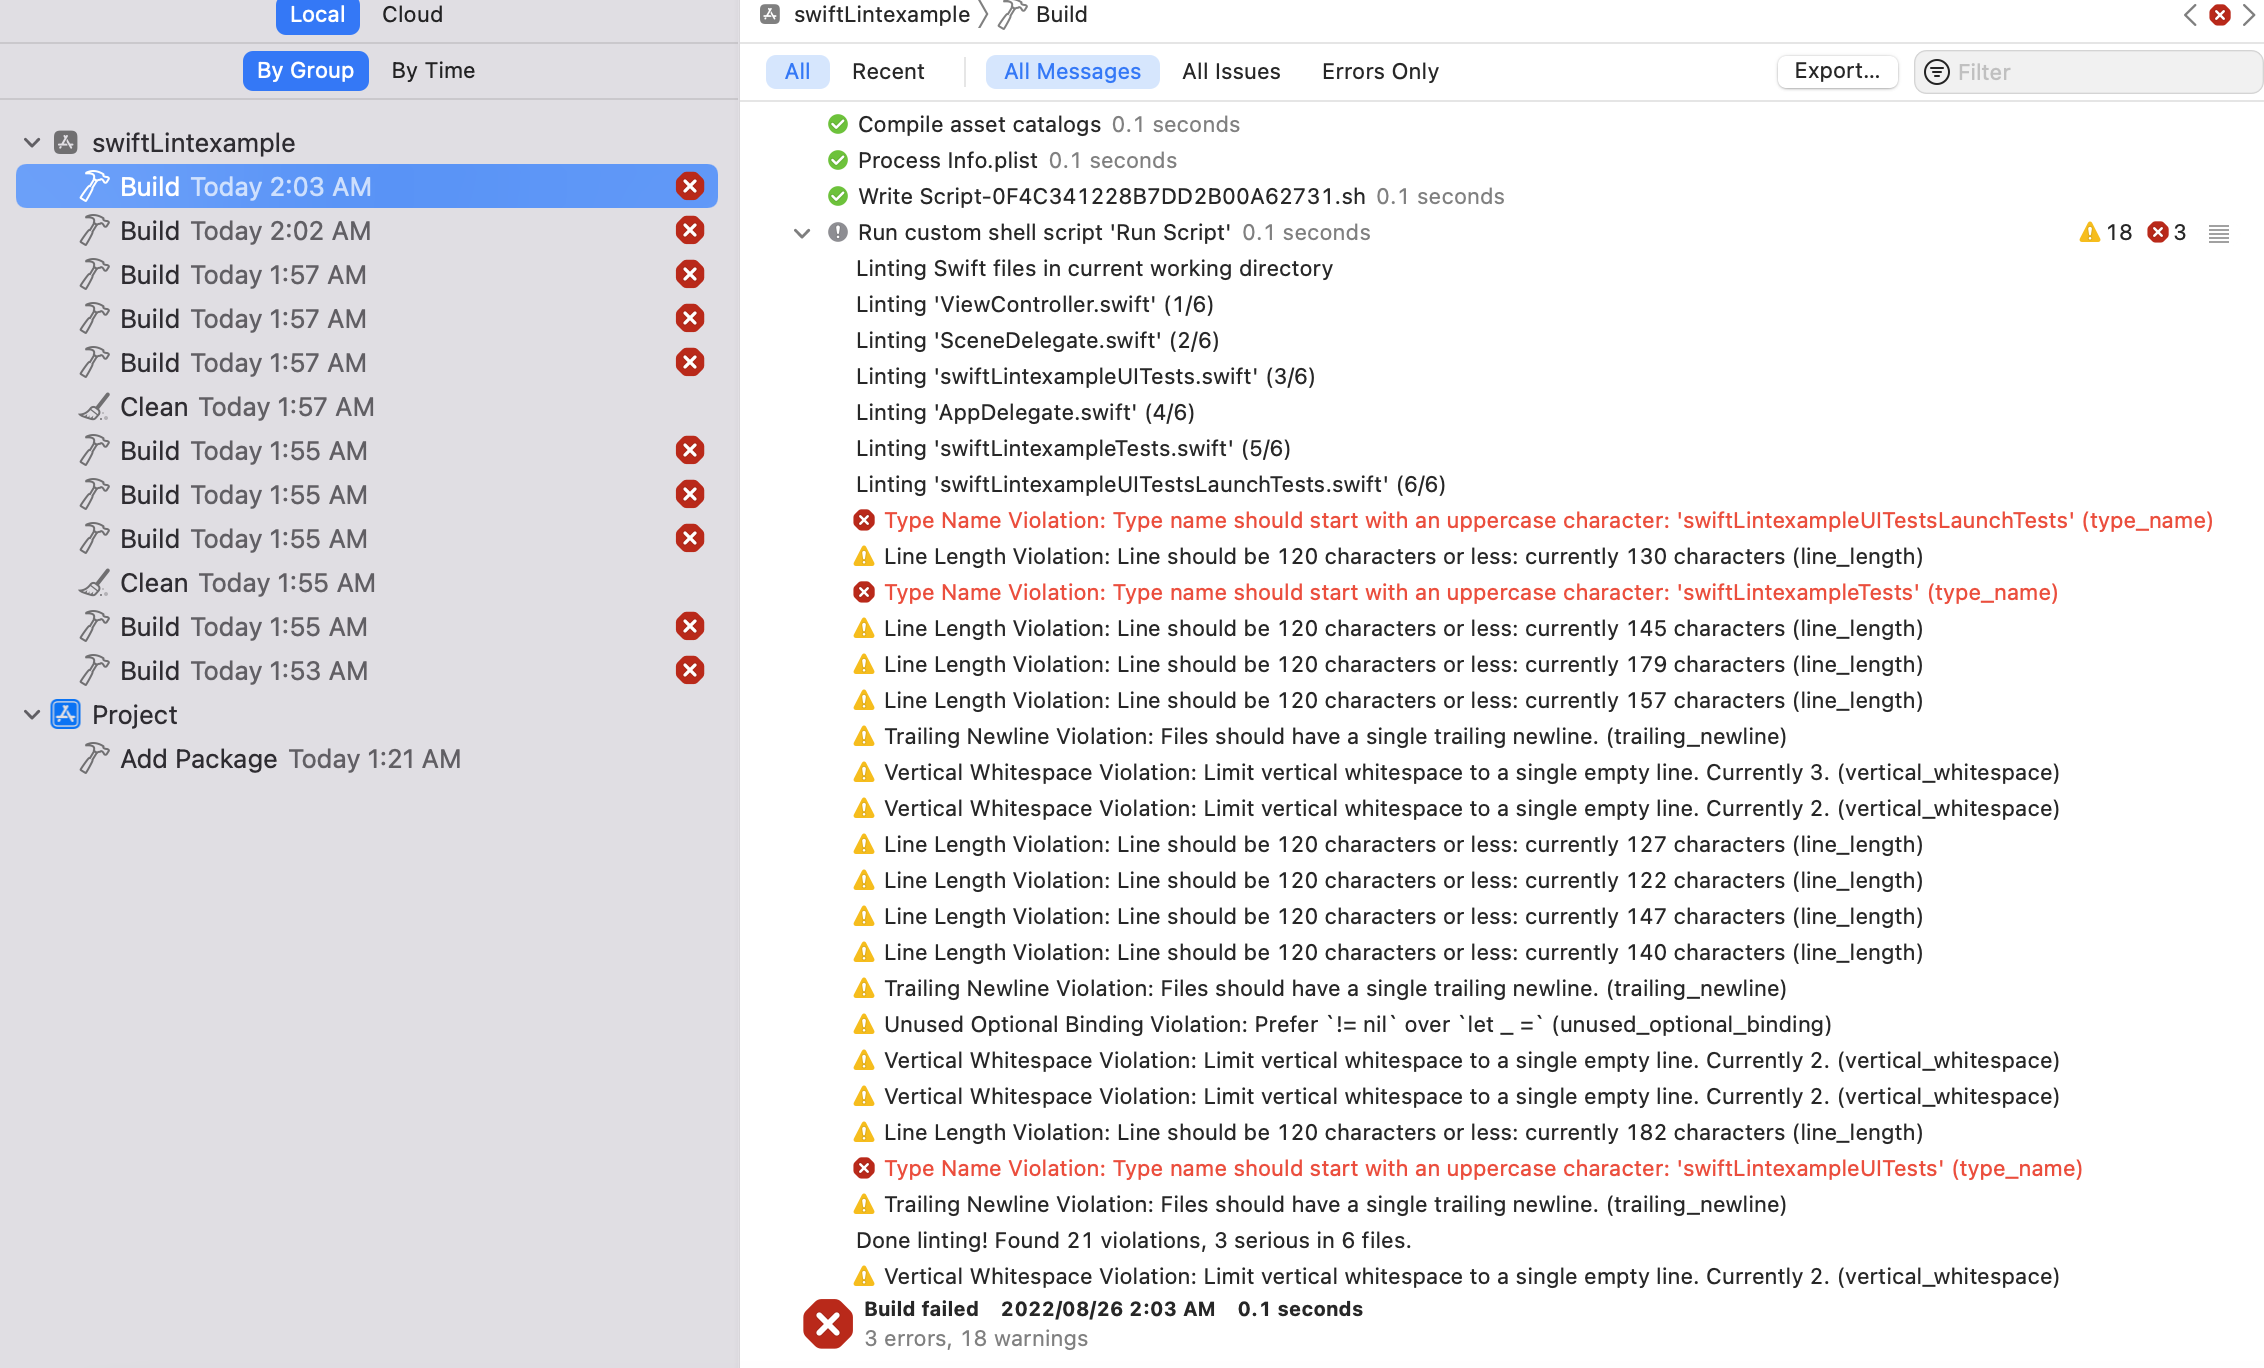Select the Recent tab
The image size is (2264, 1368).
888,72
